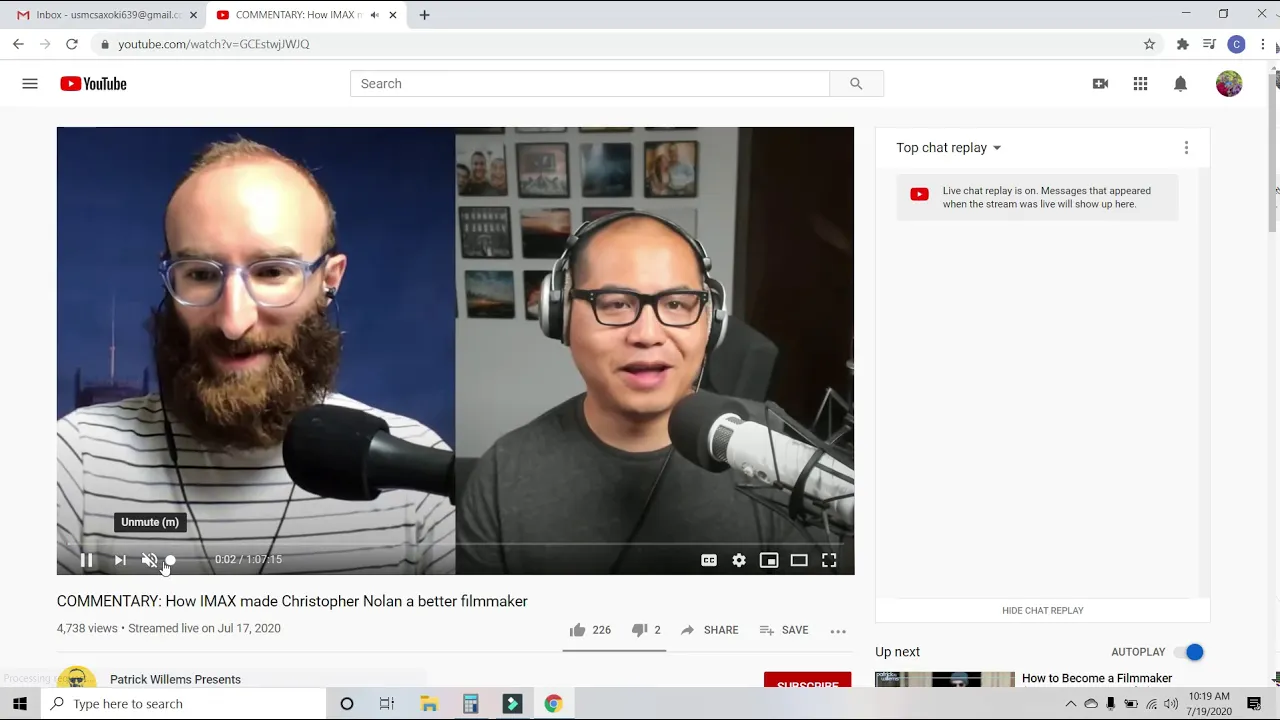The height and width of the screenshot is (720, 1280).
Task: Open the player settings gear
Action: 739,560
